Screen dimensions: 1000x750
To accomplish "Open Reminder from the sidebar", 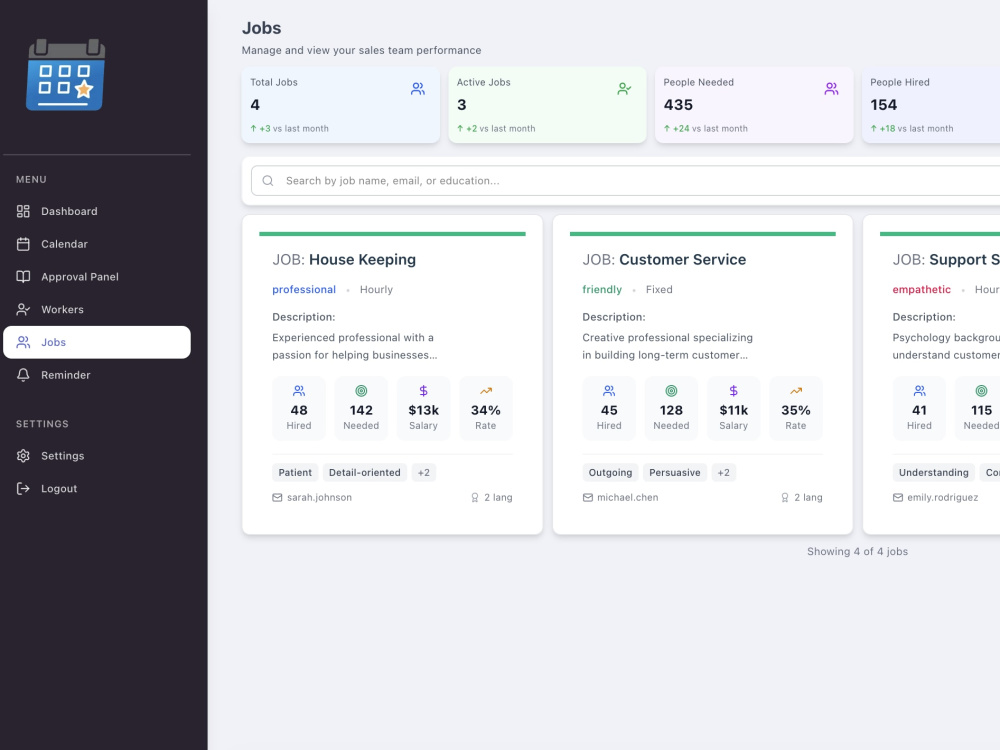I will (x=97, y=375).
